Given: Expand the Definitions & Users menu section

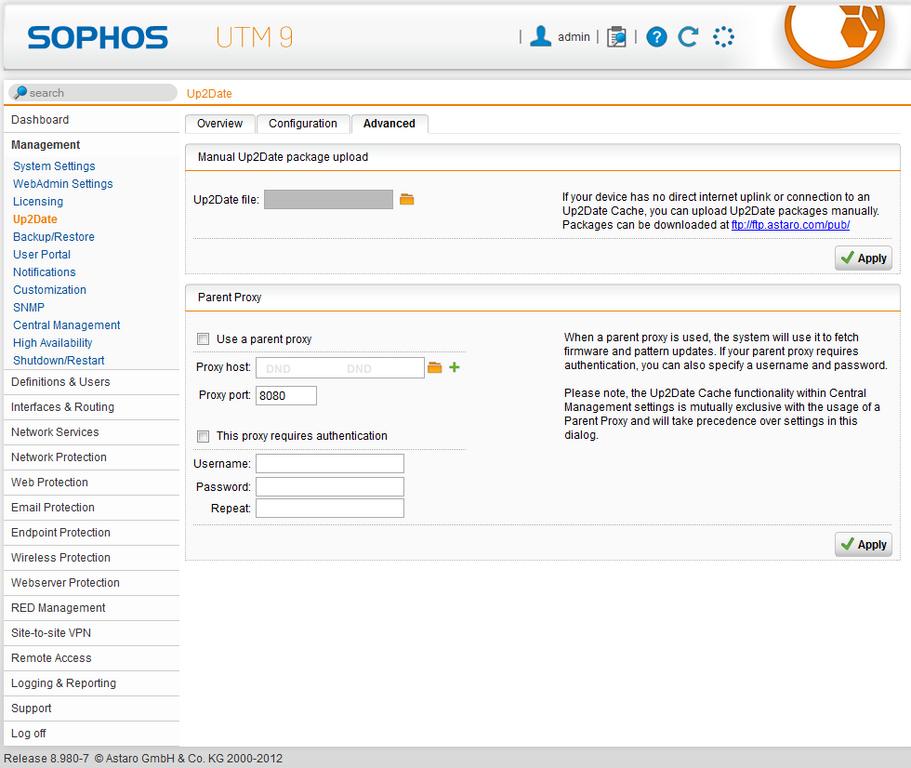Looking at the screenshot, I should click(x=61, y=382).
